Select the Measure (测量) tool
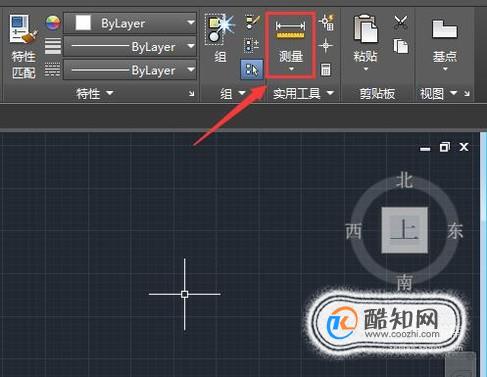Screen dimensions: 487x377 [x=291, y=44]
